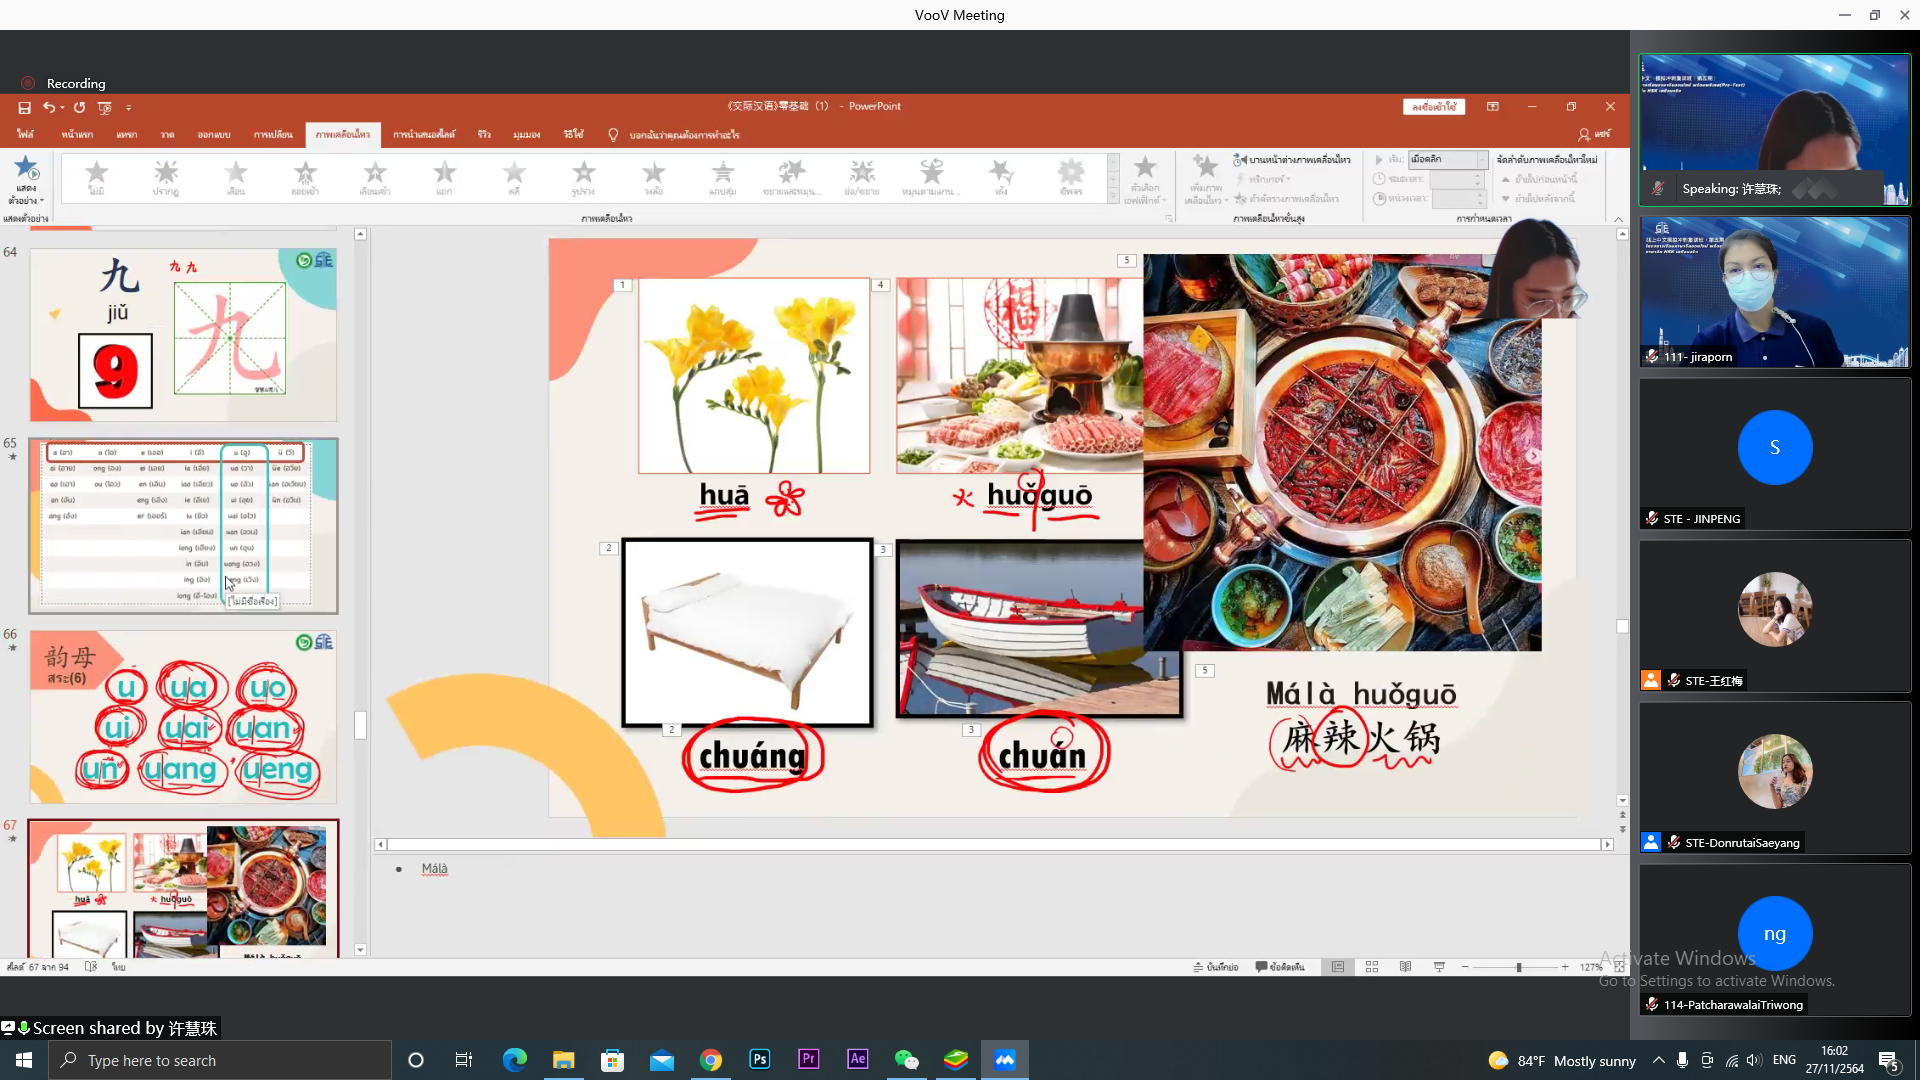
Task: Expand the animation gallery More arrow
Action: [1113, 197]
